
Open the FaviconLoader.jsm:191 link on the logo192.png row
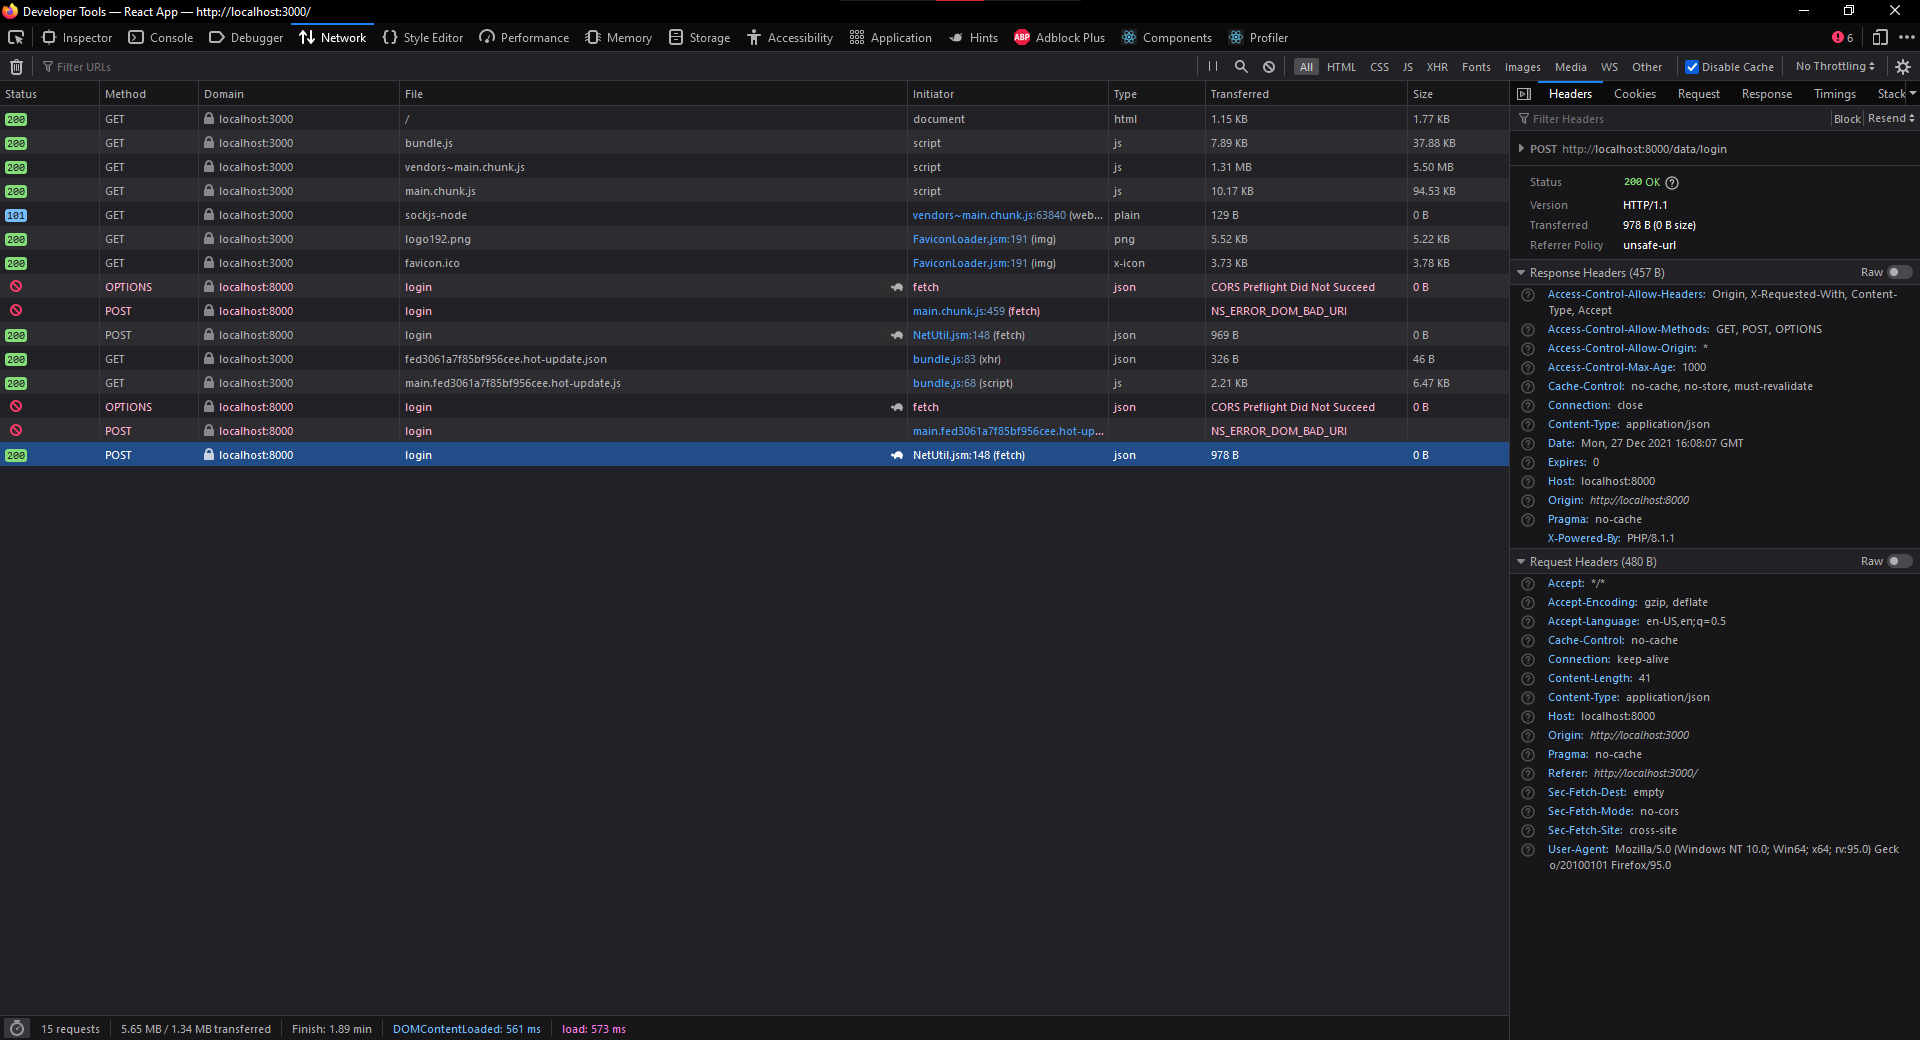[x=970, y=239]
